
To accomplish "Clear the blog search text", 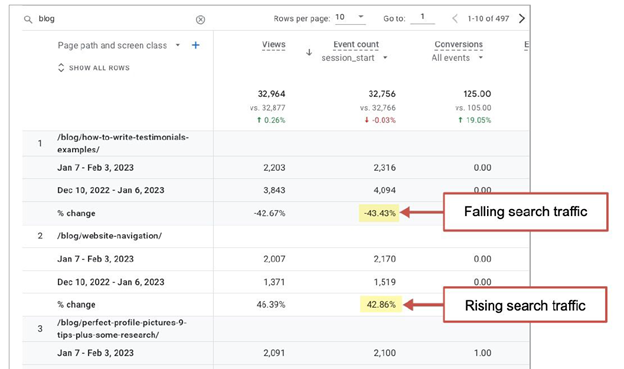I will 201,20.
